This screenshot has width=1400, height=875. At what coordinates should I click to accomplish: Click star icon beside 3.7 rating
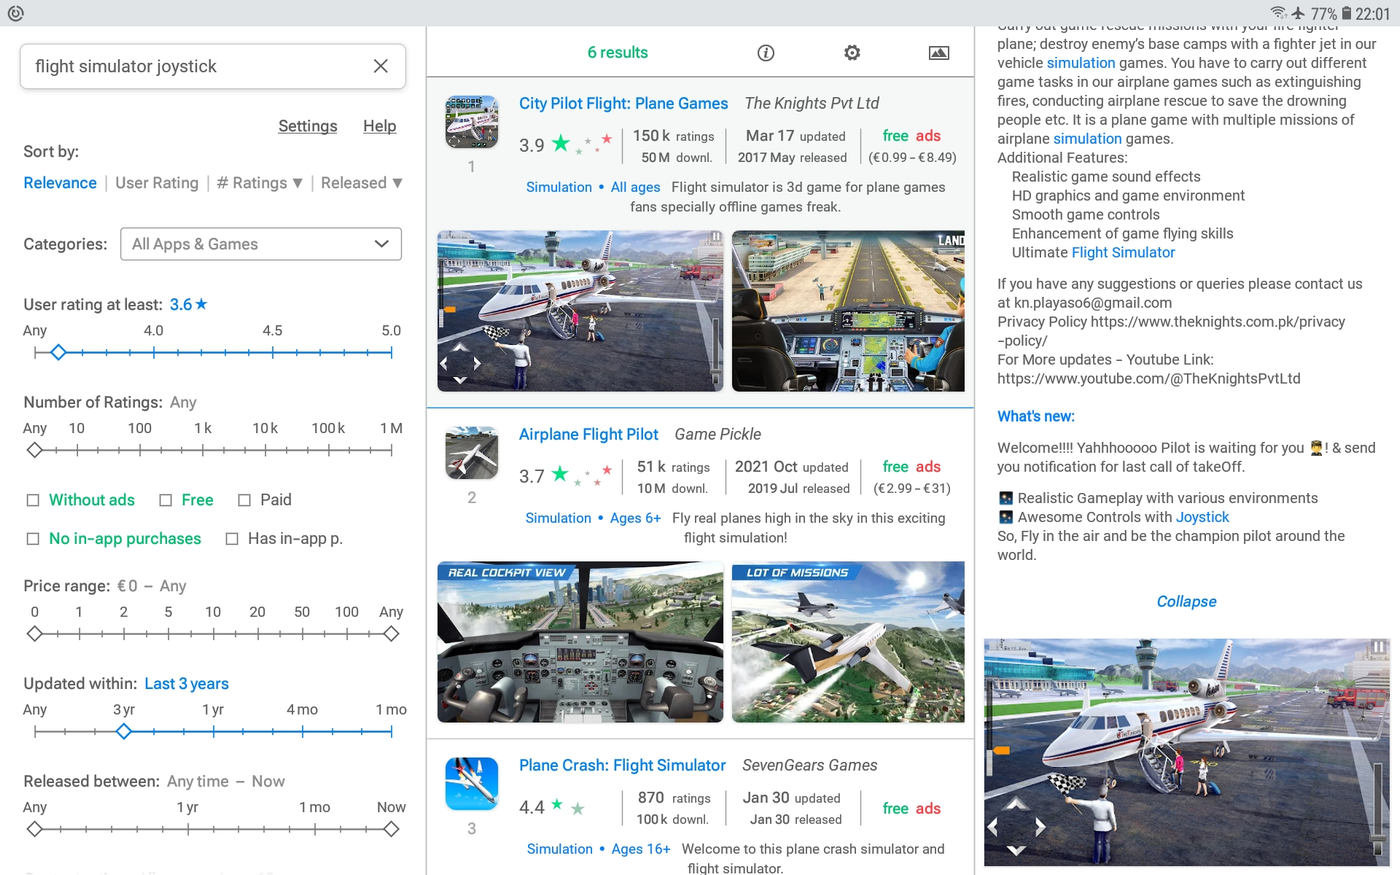(560, 473)
